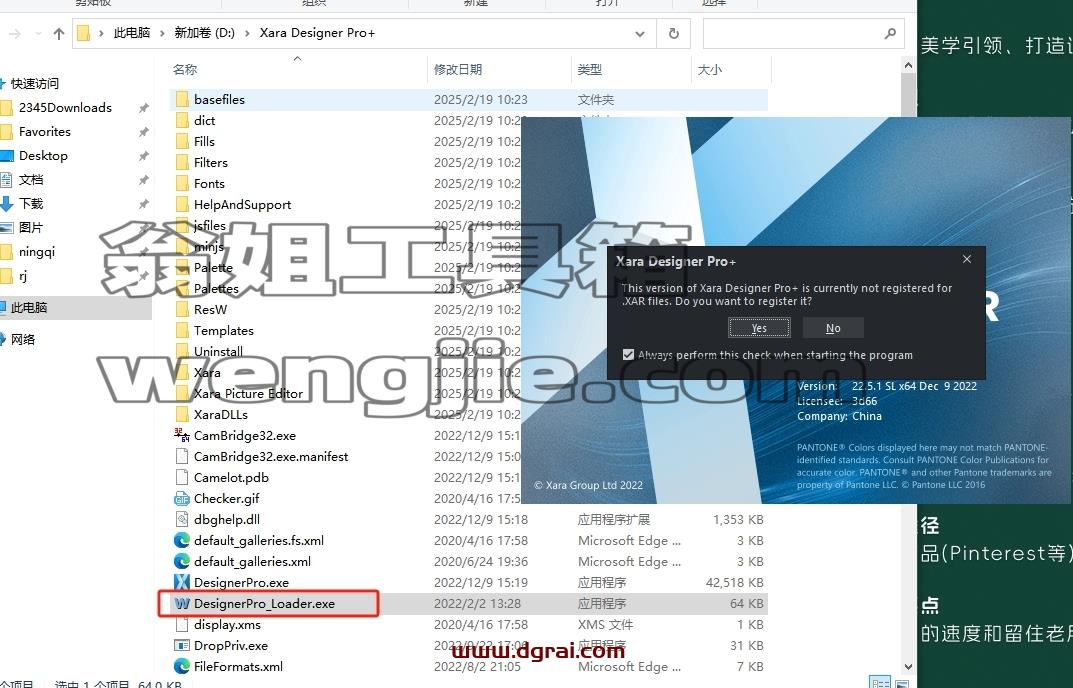
Task: Click 2022/2/2 13:28 date cell
Action: tap(477, 604)
